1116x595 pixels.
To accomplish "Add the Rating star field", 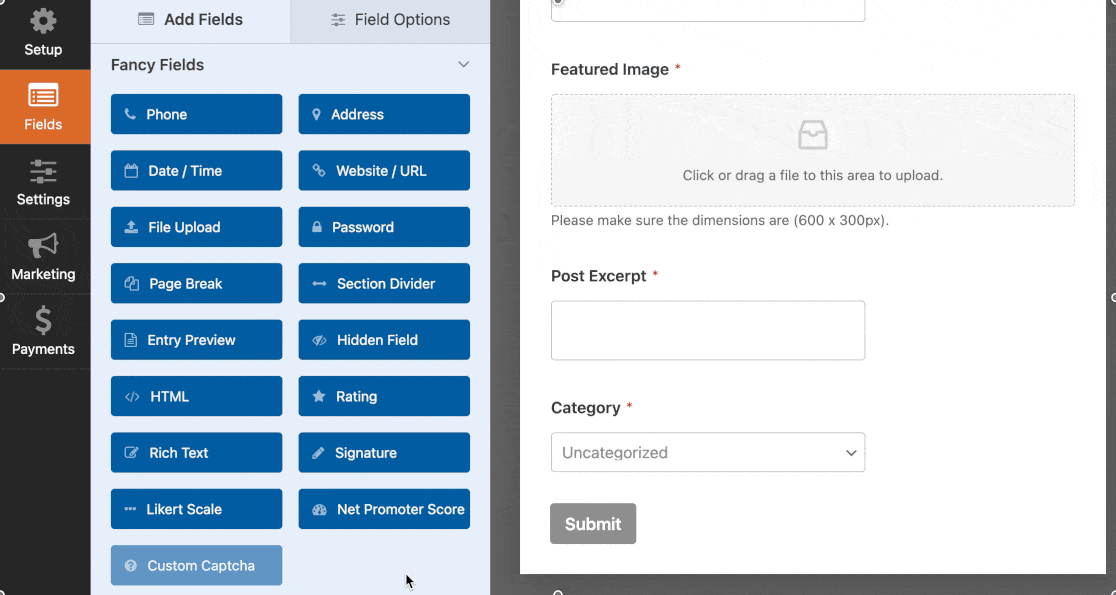I will coord(384,396).
